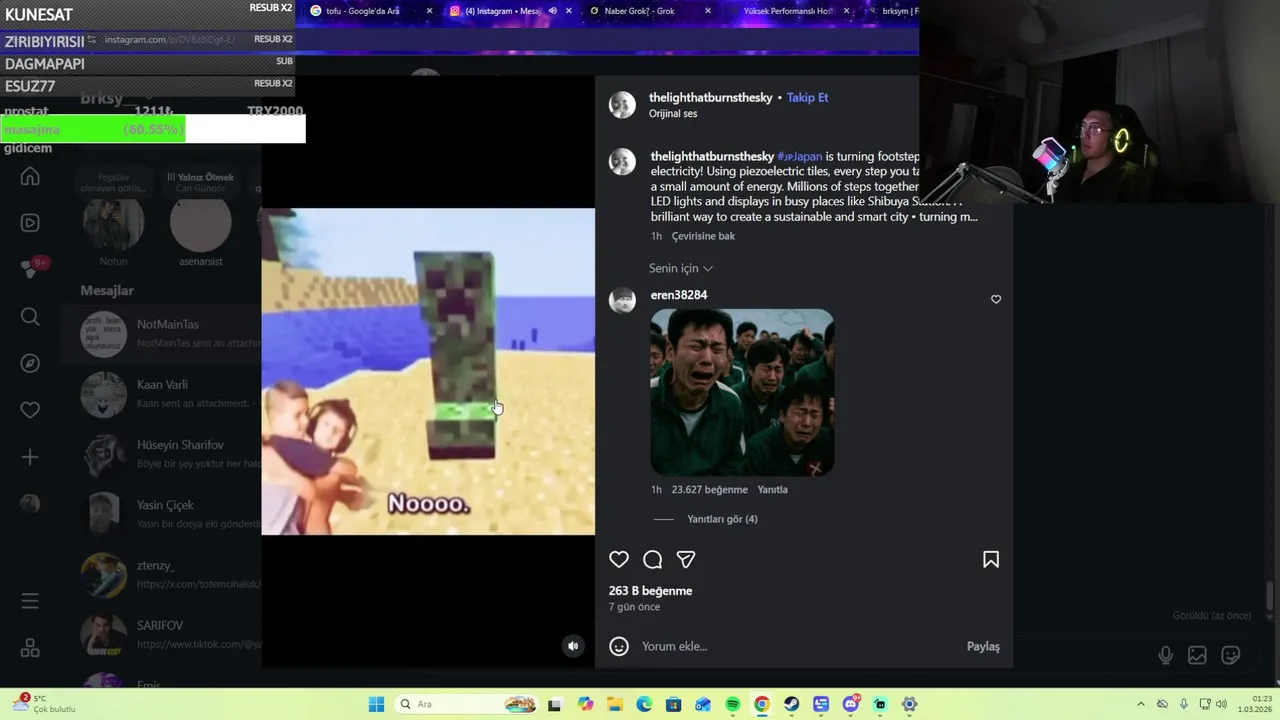The image size is (1280, 720).
Task: Open Reels from the Instagram sidebar
Action: [x=30, y=223]
